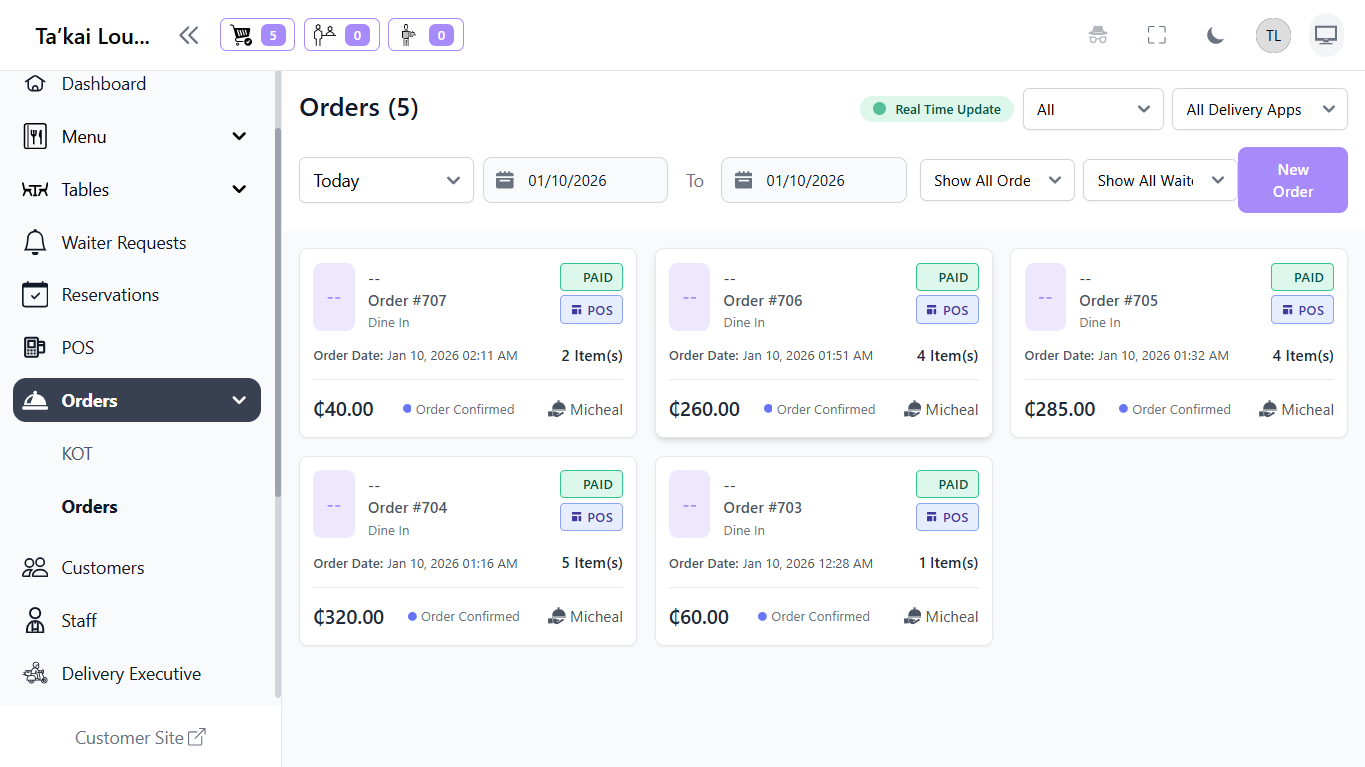The height and width of the screenshot is (767, 1365).
Task: Click the incognito glasses icon
Action: (x=1098, y=36)
